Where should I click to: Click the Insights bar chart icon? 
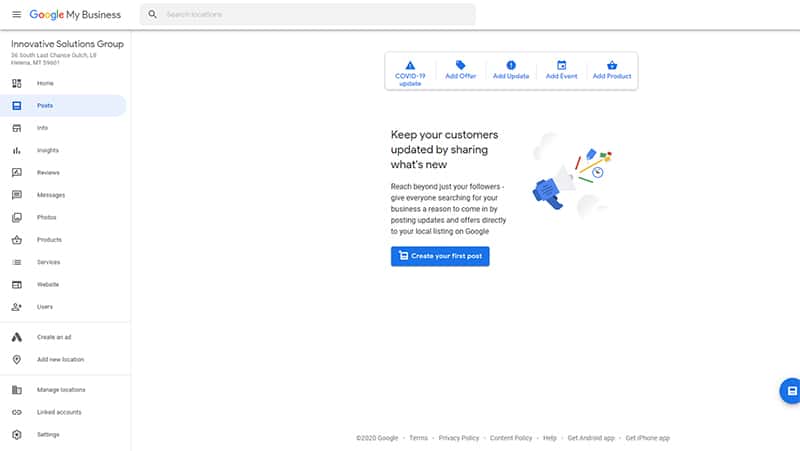point(17,151)
